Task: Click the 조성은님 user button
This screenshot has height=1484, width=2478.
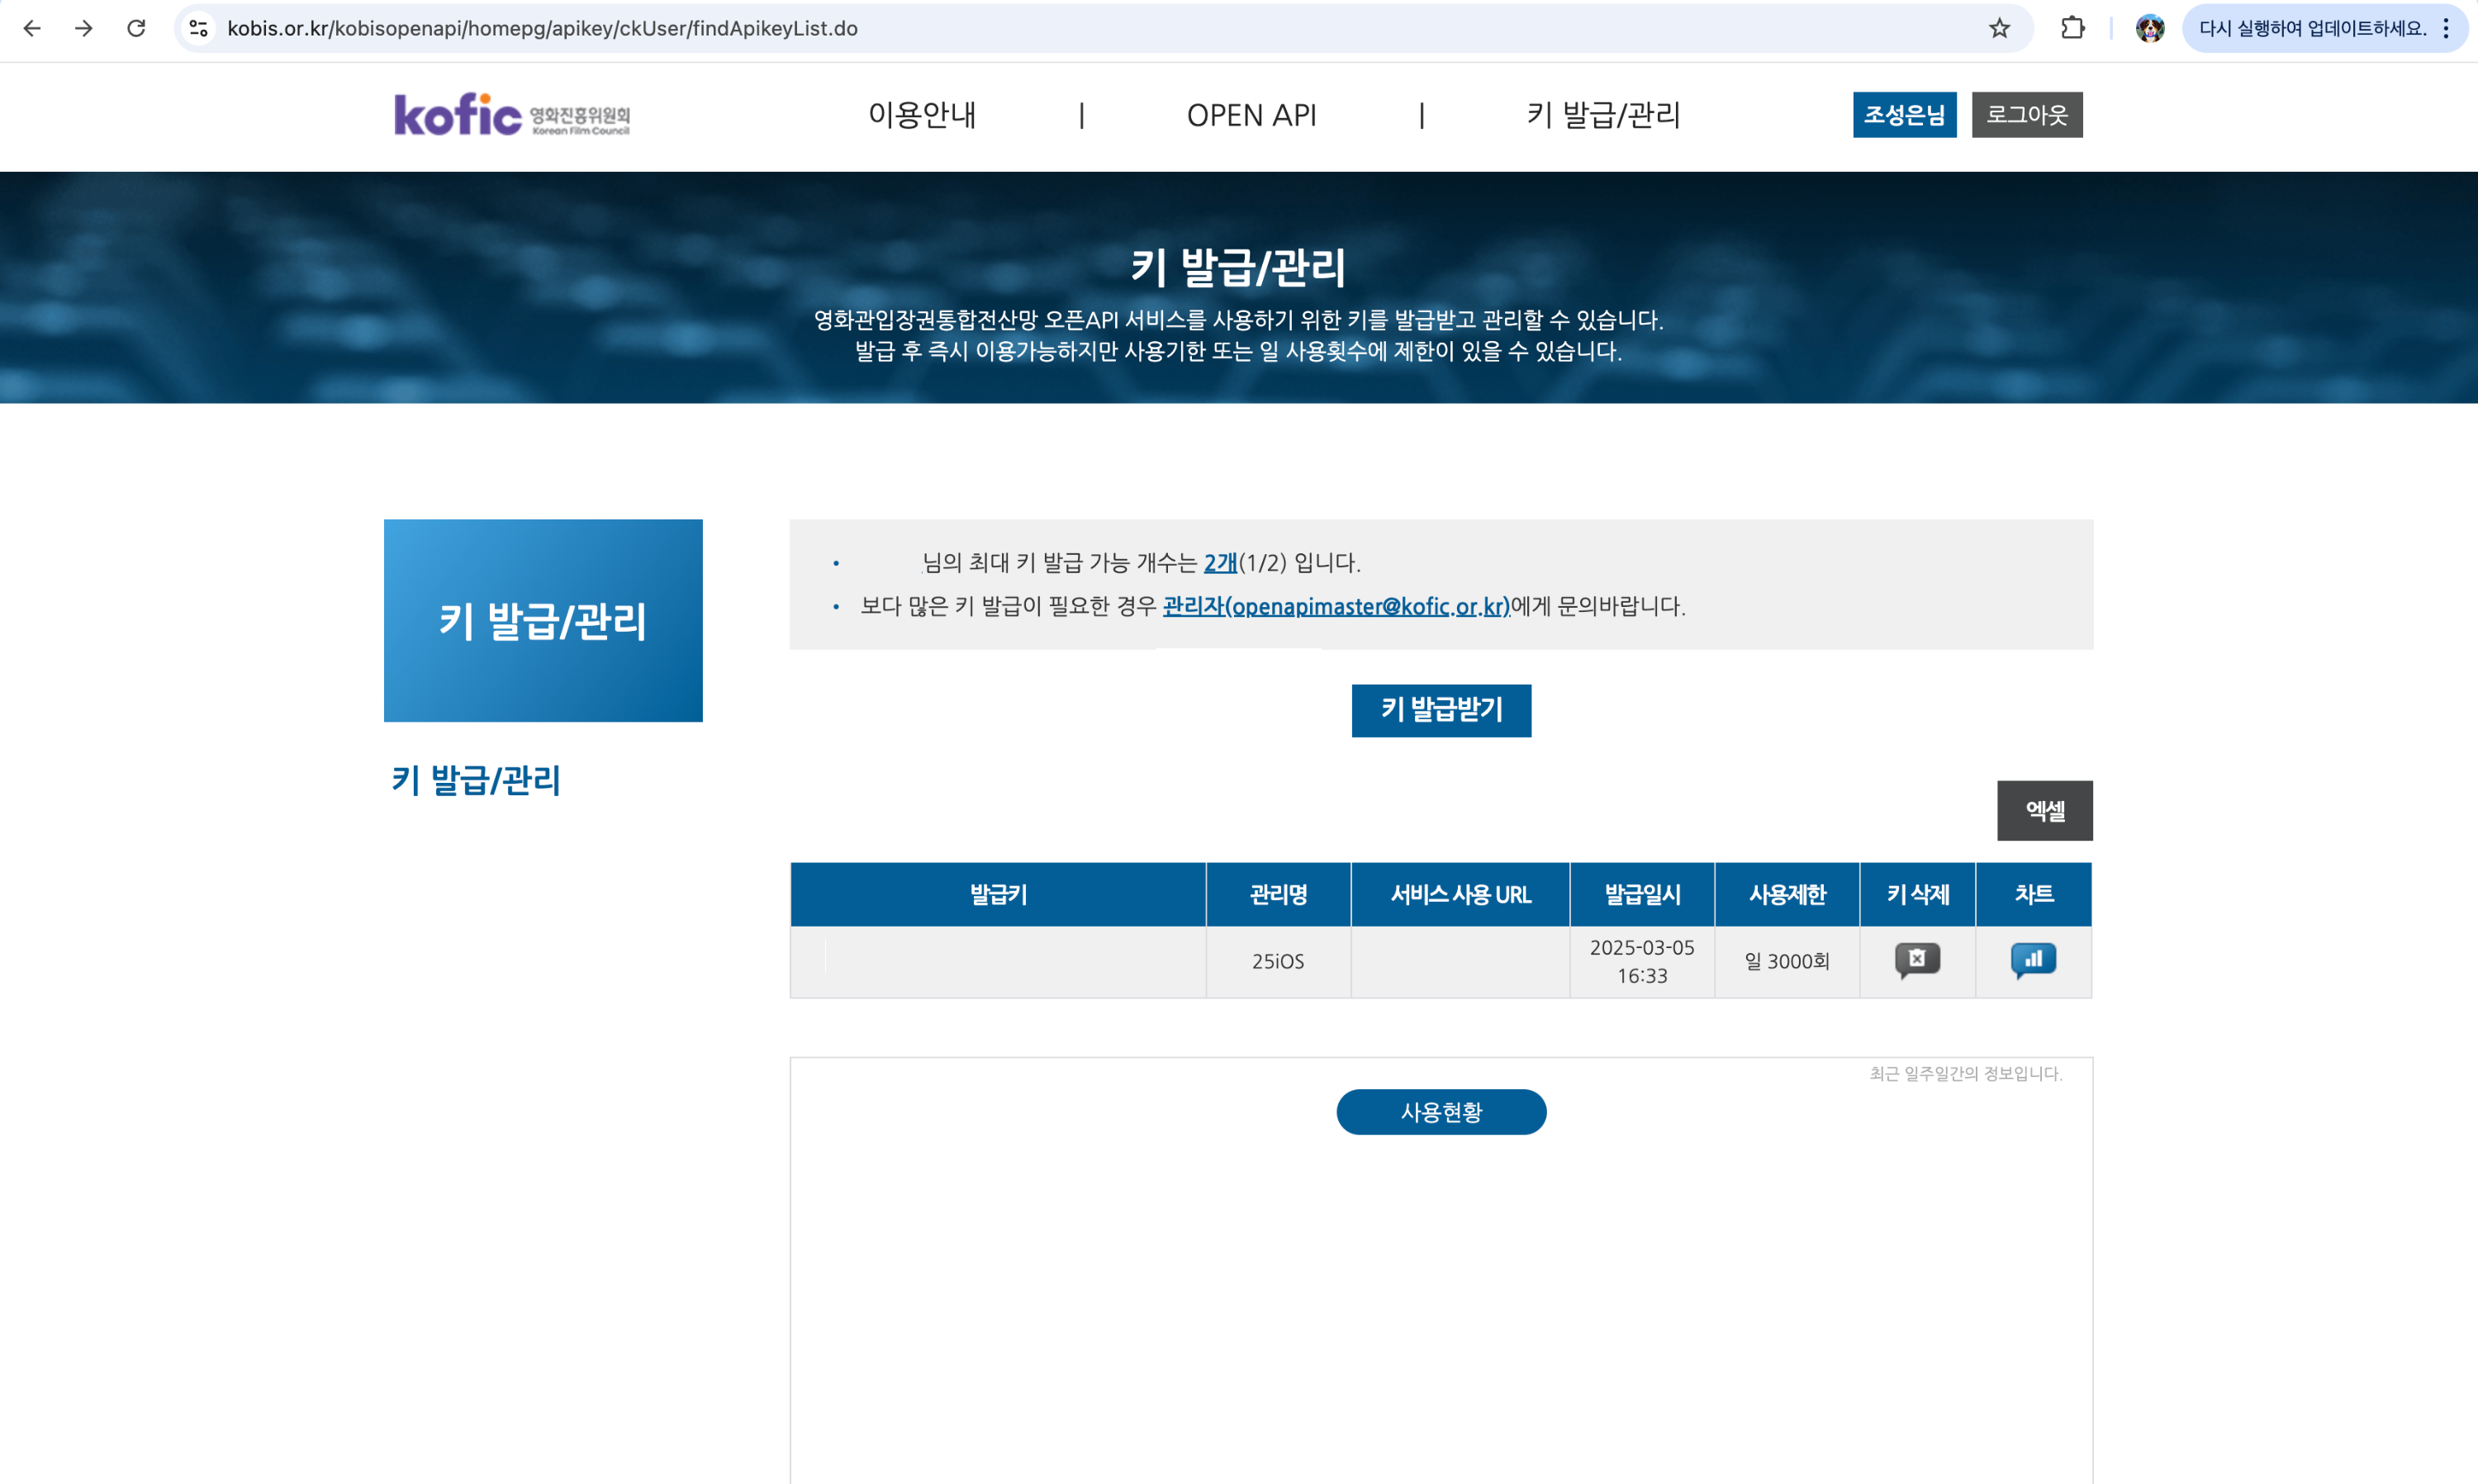Action: [x=1904, y=115]
